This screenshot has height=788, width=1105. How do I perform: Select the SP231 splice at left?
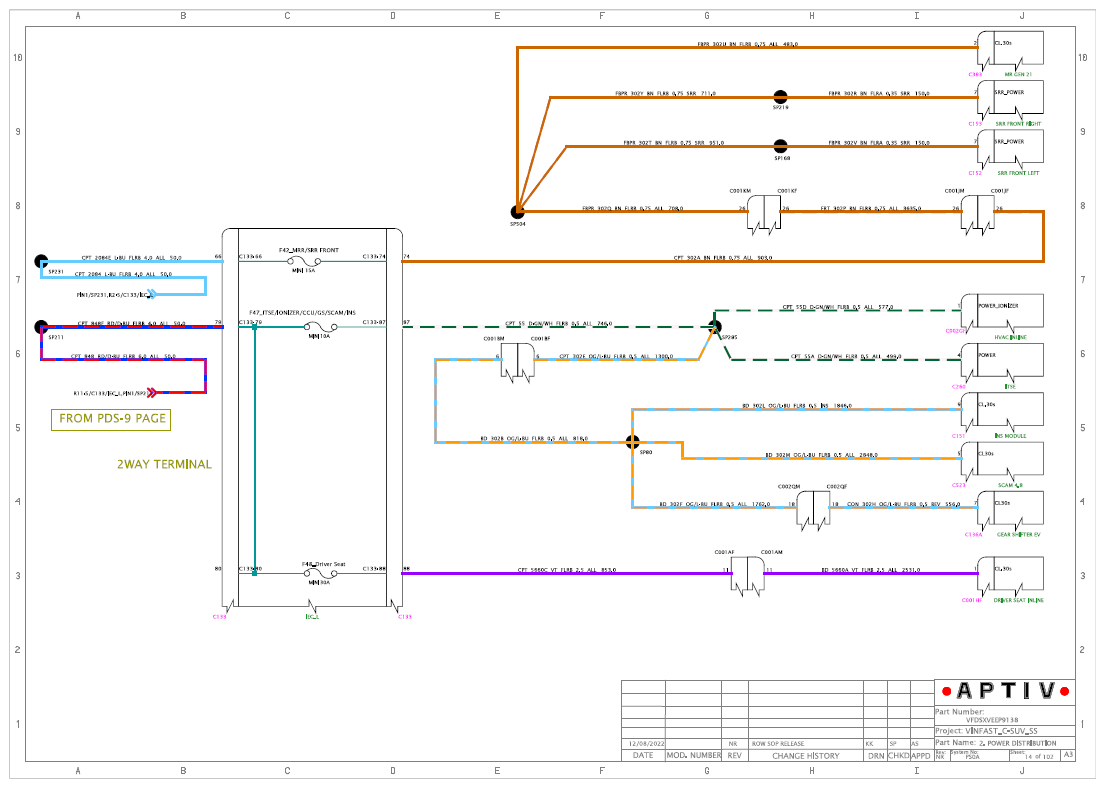[42, 261]
